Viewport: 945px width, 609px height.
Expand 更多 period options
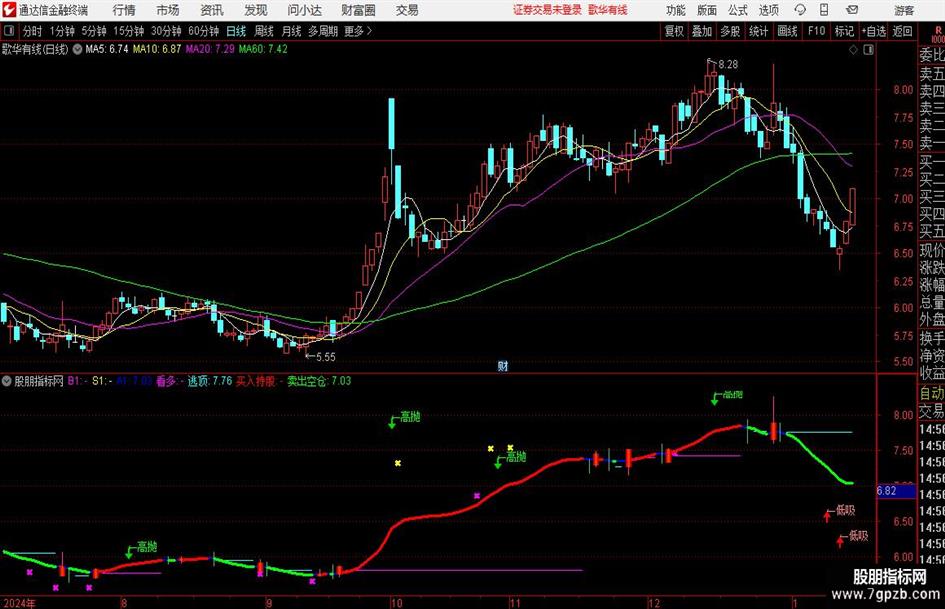[x=358, y=31]
